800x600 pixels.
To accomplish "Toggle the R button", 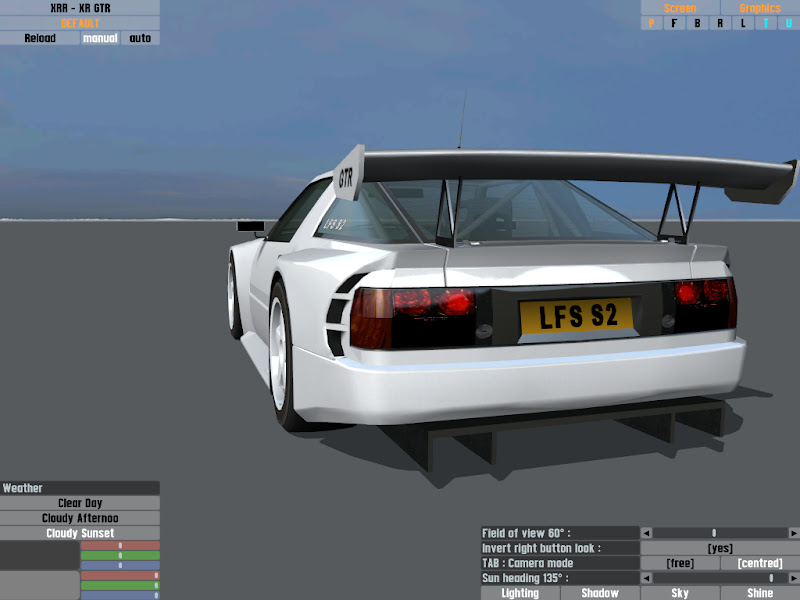I will point(720,23).
